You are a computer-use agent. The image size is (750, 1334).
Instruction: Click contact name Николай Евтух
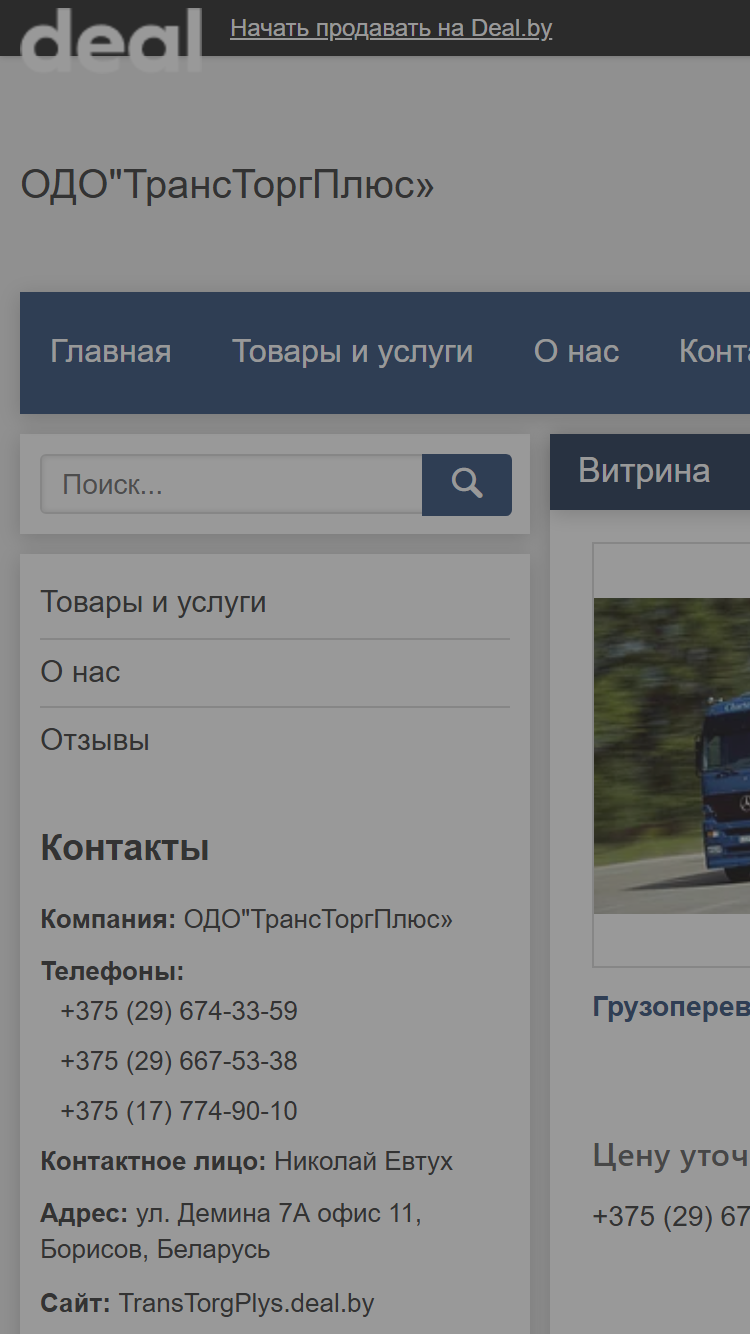(x=364, y=1162)
